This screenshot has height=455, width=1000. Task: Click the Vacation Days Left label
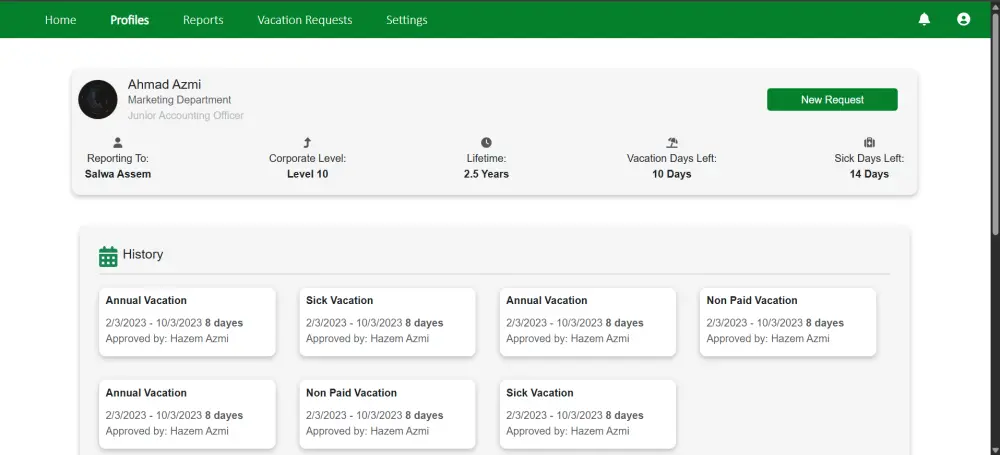point(672,158)
